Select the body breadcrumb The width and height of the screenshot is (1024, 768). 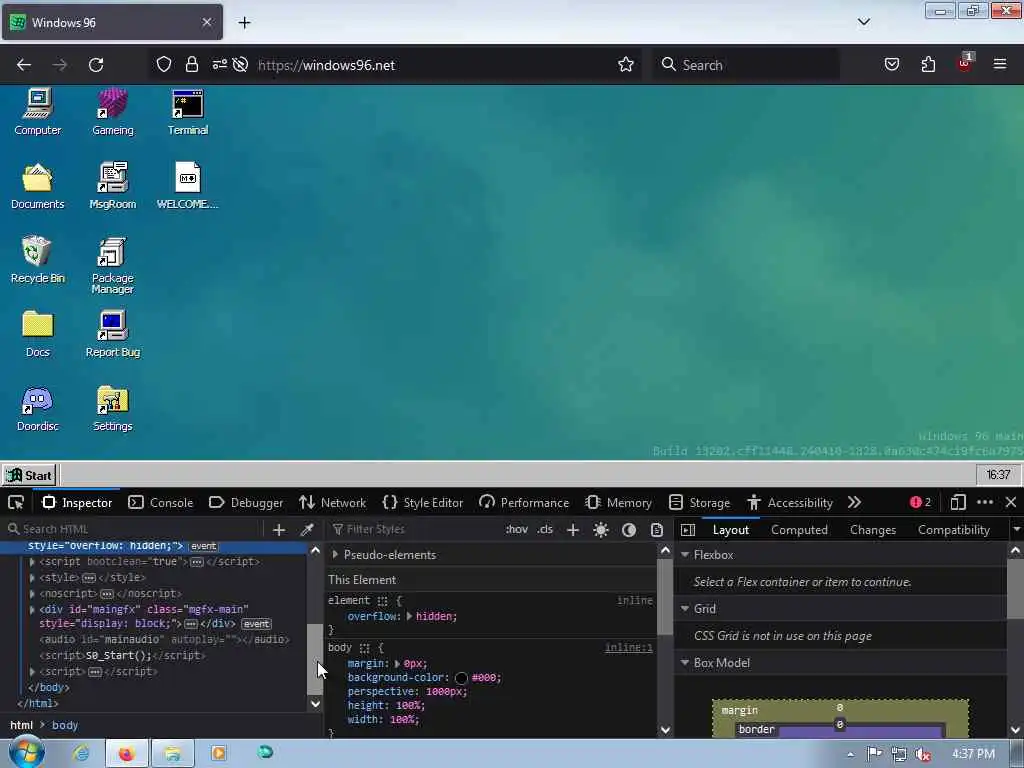(x=65, y=725)
